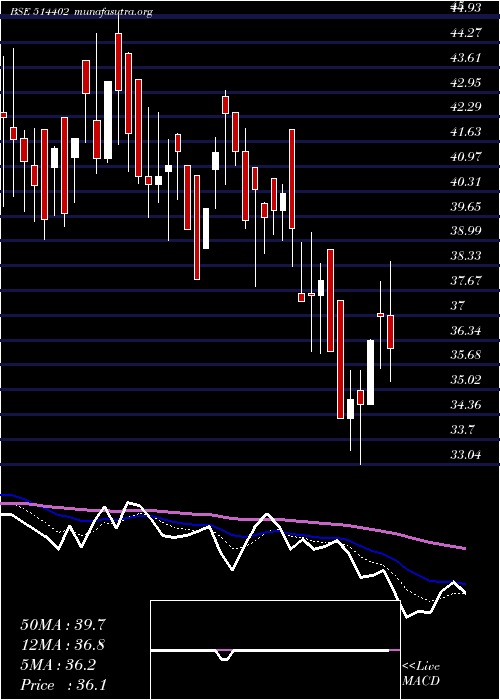Select the 43.61 price axis label
This screenshot has width=500, height=700.
[467, 57]
